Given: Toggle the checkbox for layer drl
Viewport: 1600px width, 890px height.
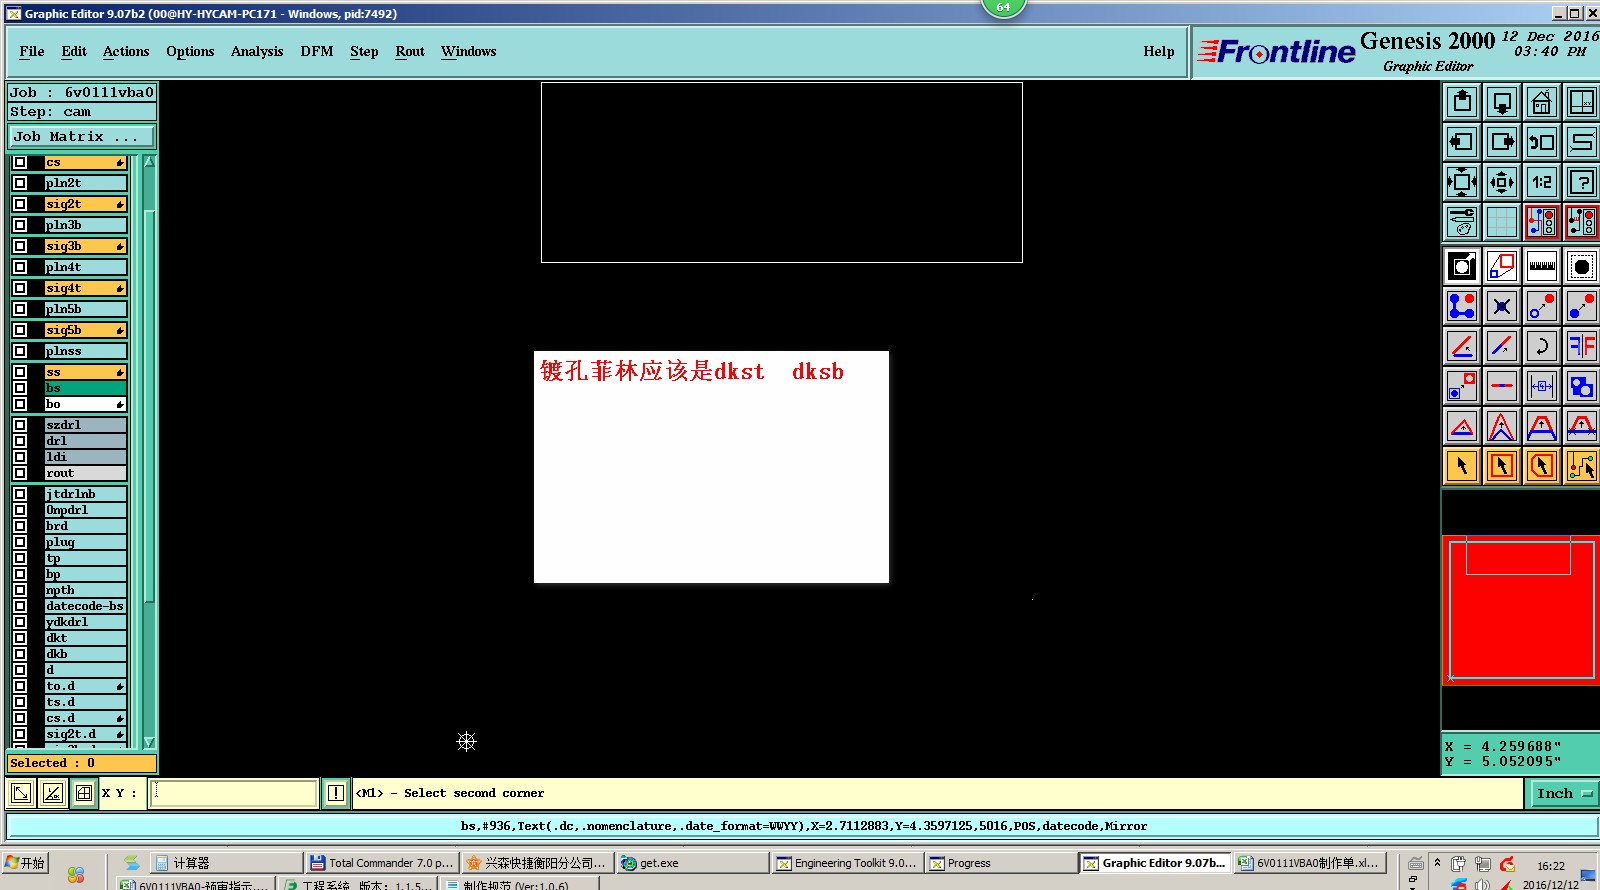Looking at the screenshot, I should click(20, 441).
